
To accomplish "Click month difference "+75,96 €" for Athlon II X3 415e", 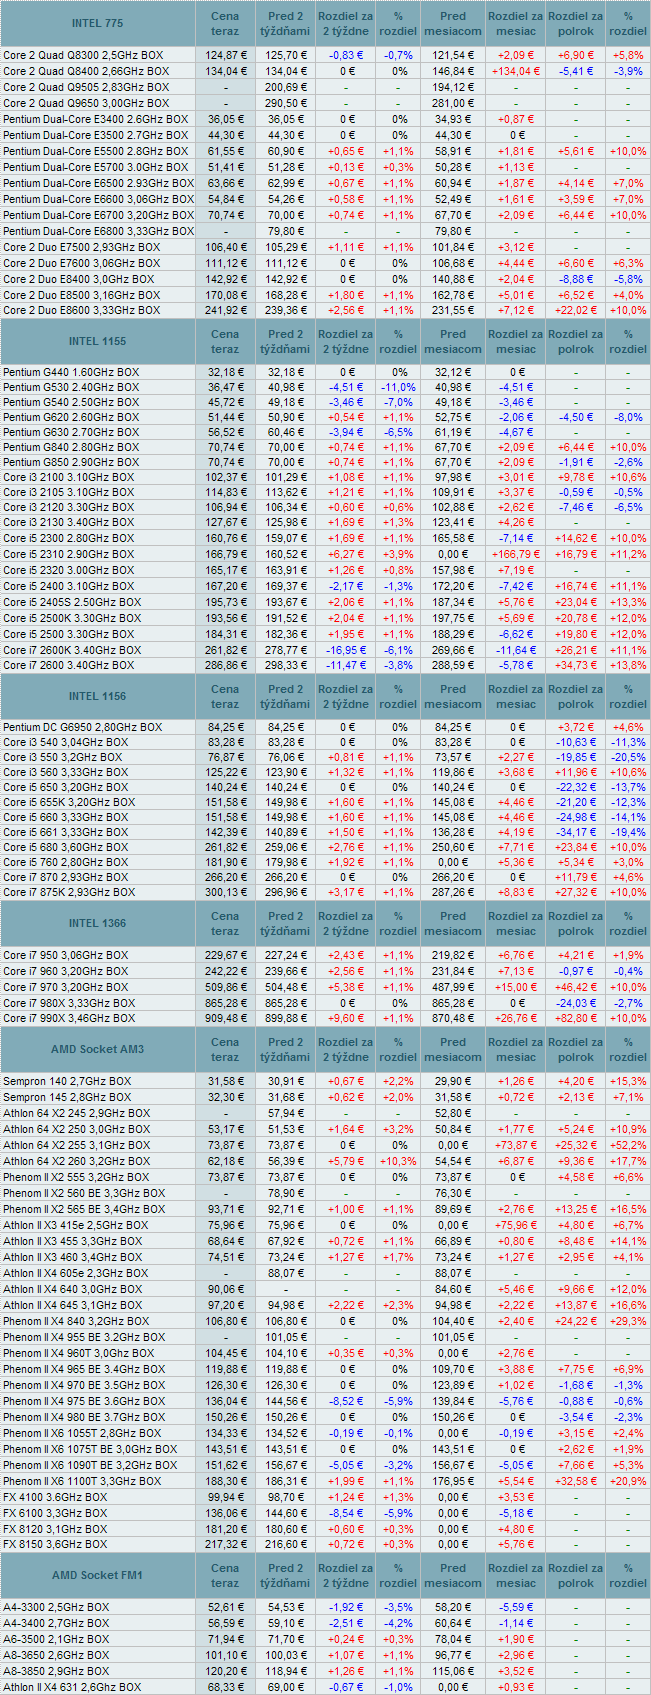I will tap(516, 1225).
